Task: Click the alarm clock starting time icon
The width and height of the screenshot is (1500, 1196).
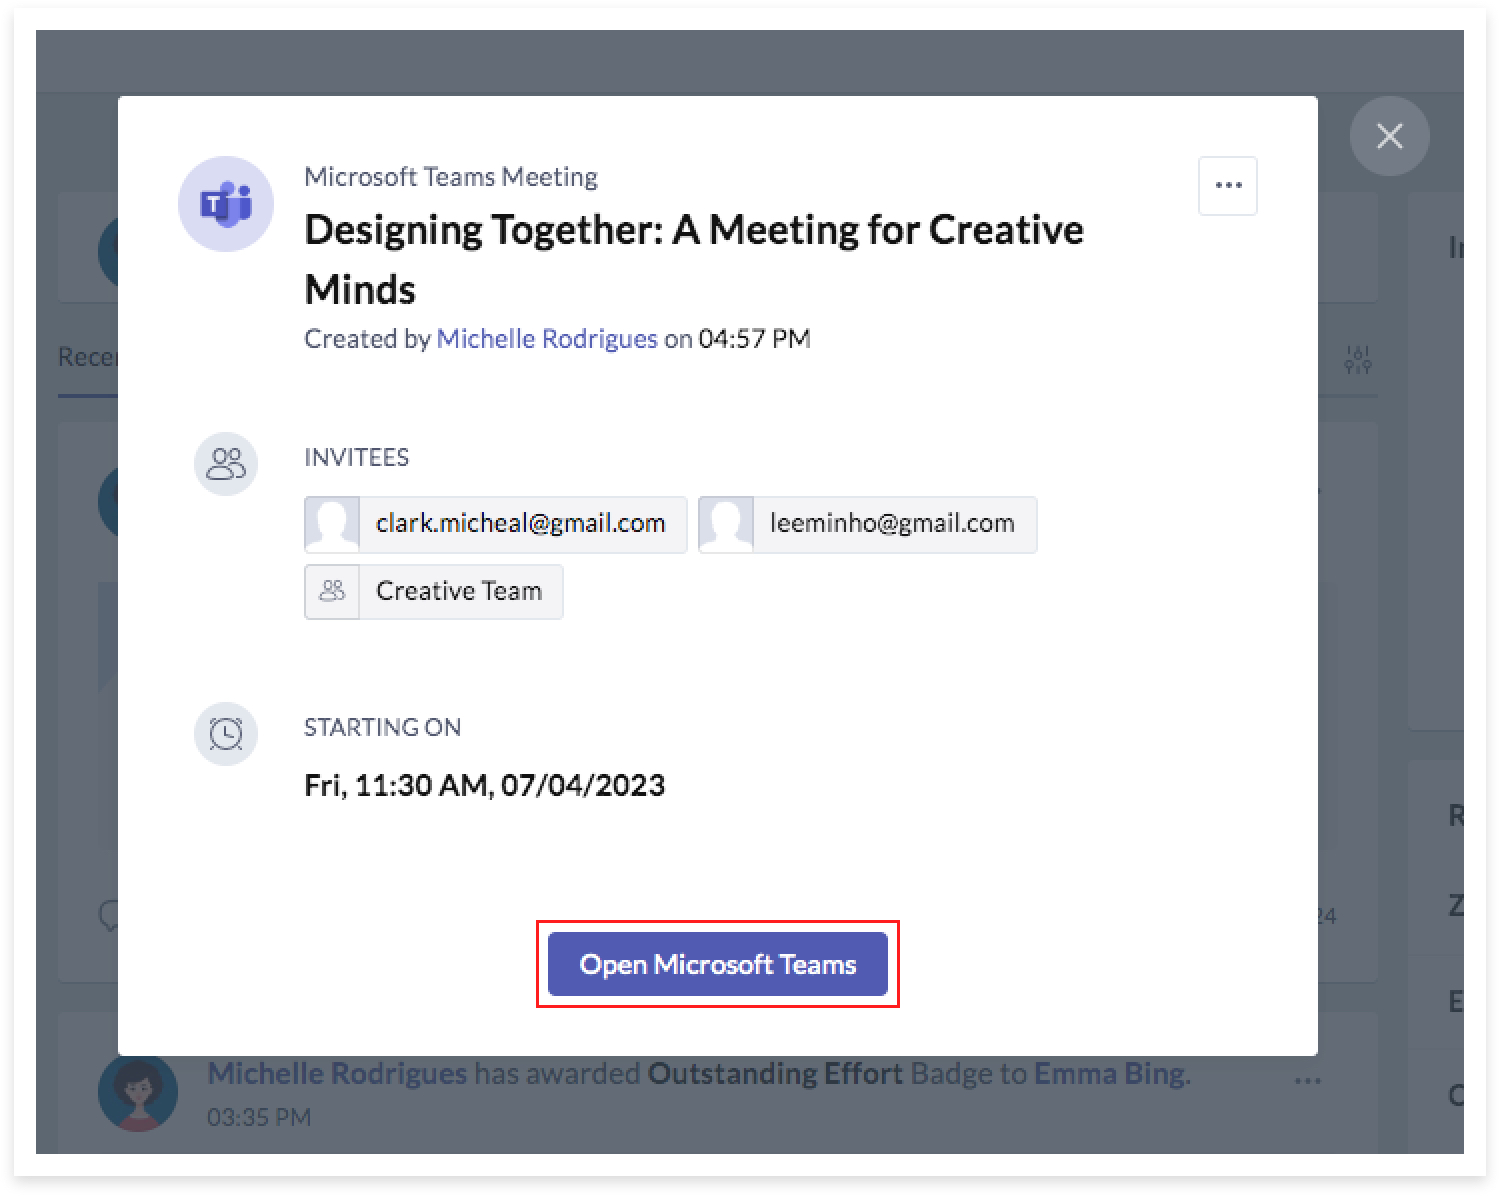Action: (x=226, y=734)
